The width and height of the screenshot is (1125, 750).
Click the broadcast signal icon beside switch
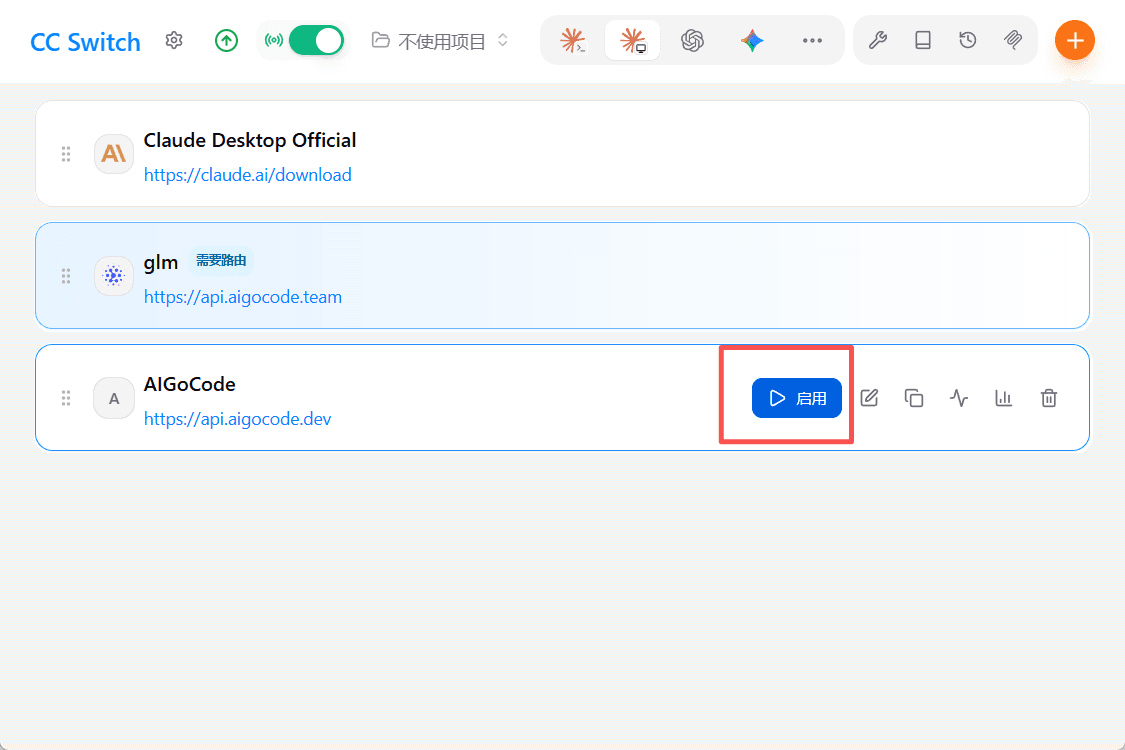pos(273,41)
